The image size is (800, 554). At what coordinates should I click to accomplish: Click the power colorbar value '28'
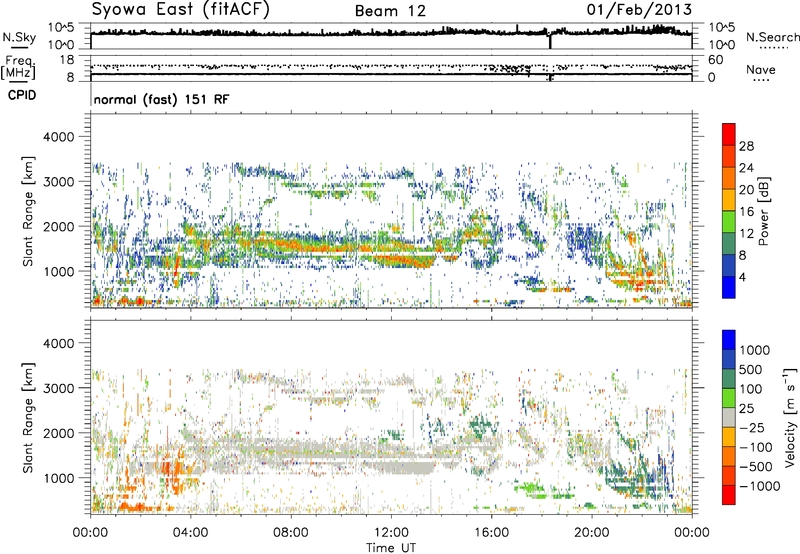pos(746,146)
